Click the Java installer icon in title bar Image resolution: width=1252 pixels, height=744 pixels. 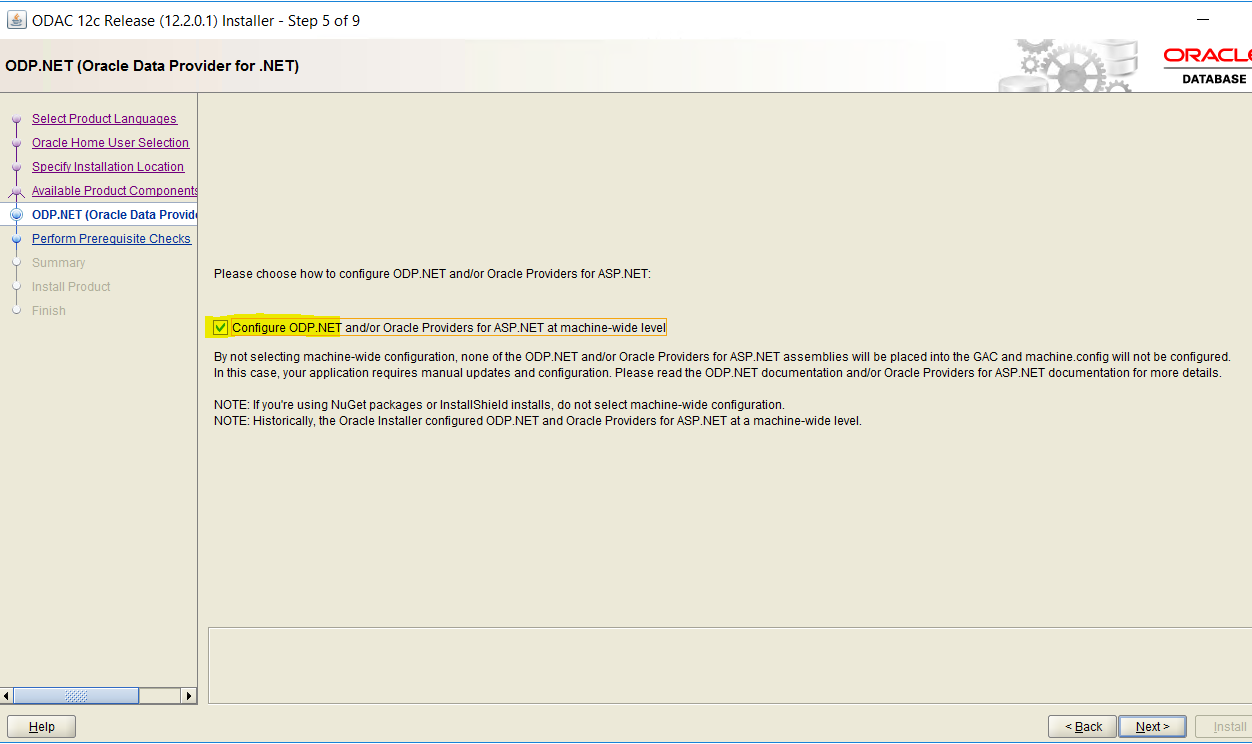coord(17,20)
